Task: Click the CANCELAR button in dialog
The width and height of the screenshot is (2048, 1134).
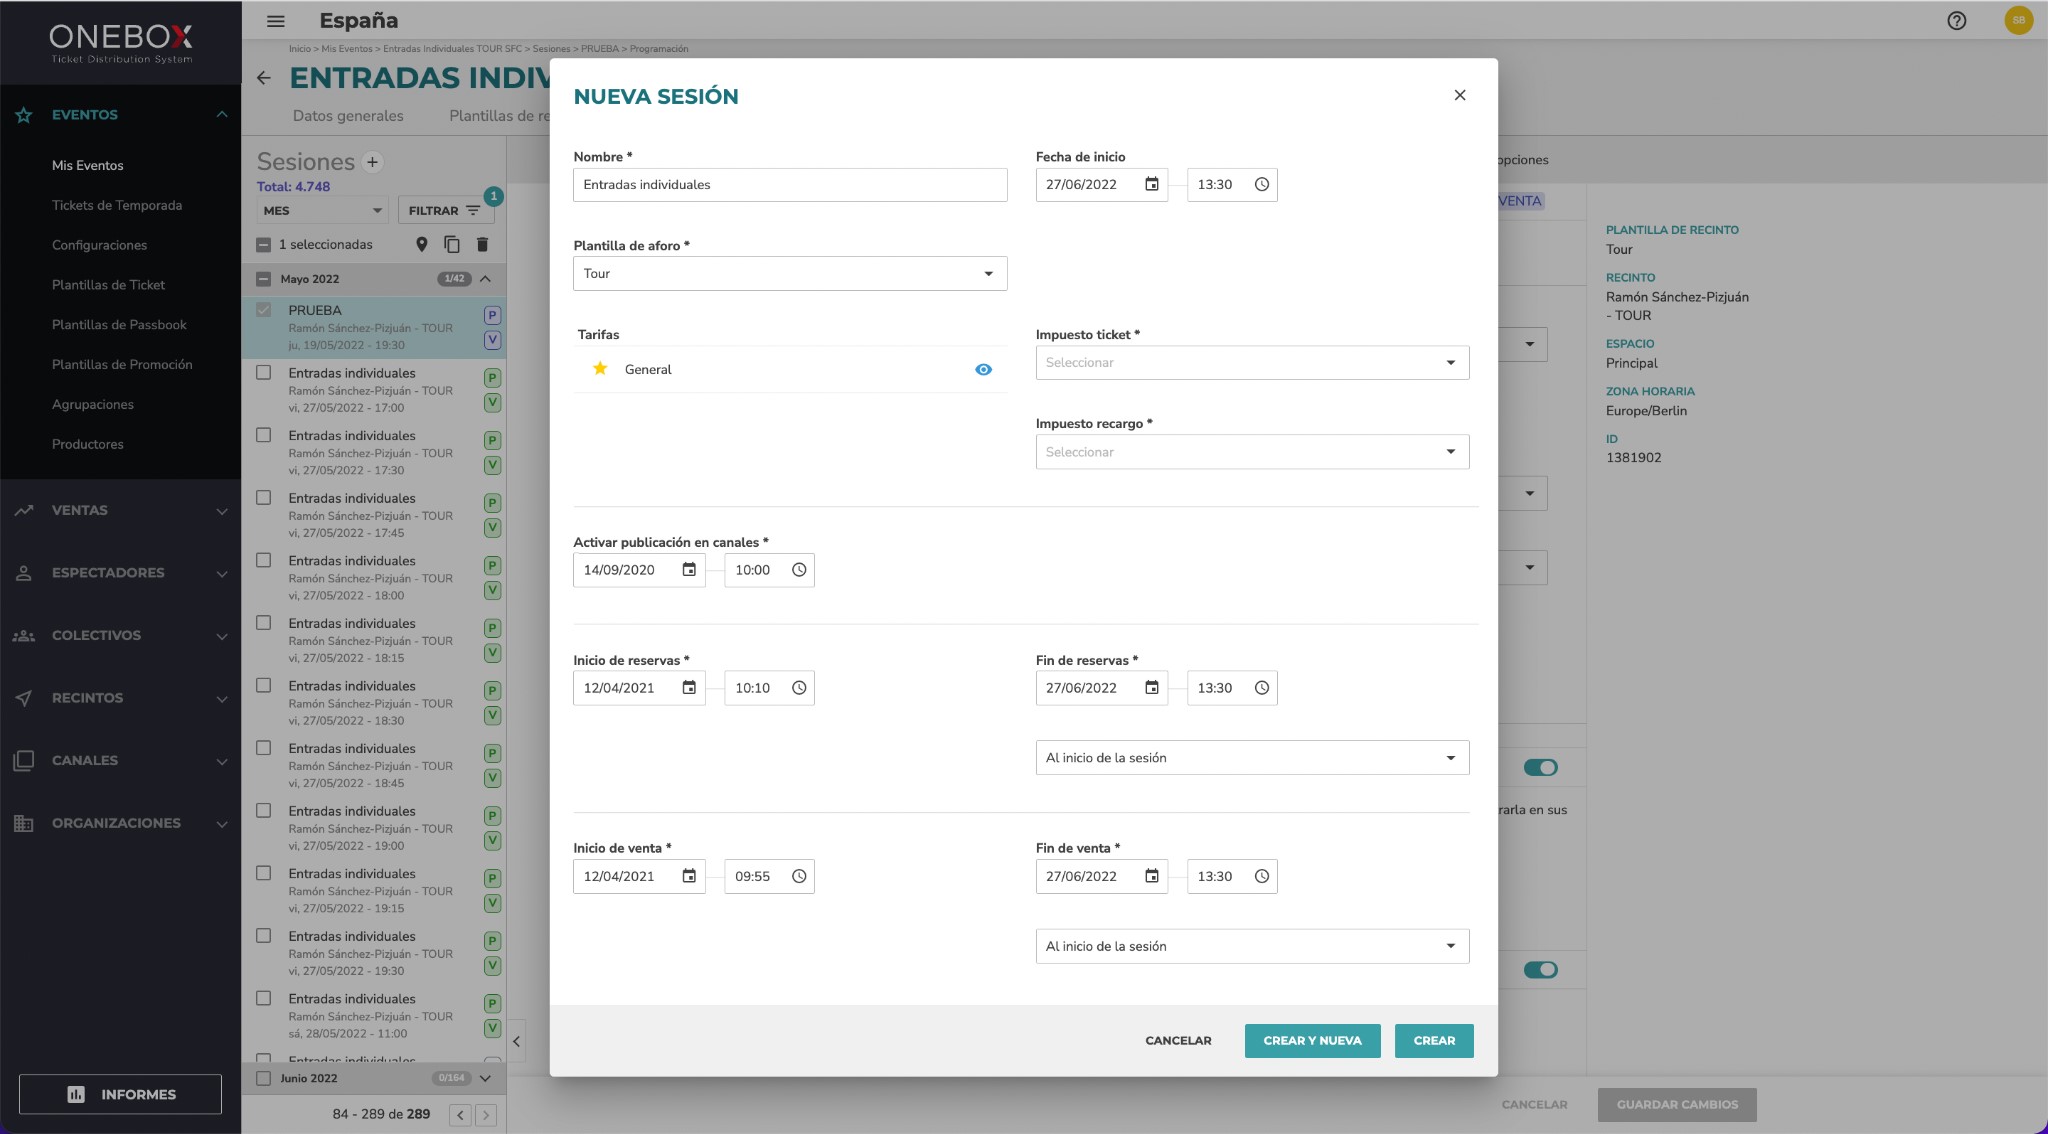Action: tap(1178, 1041)
